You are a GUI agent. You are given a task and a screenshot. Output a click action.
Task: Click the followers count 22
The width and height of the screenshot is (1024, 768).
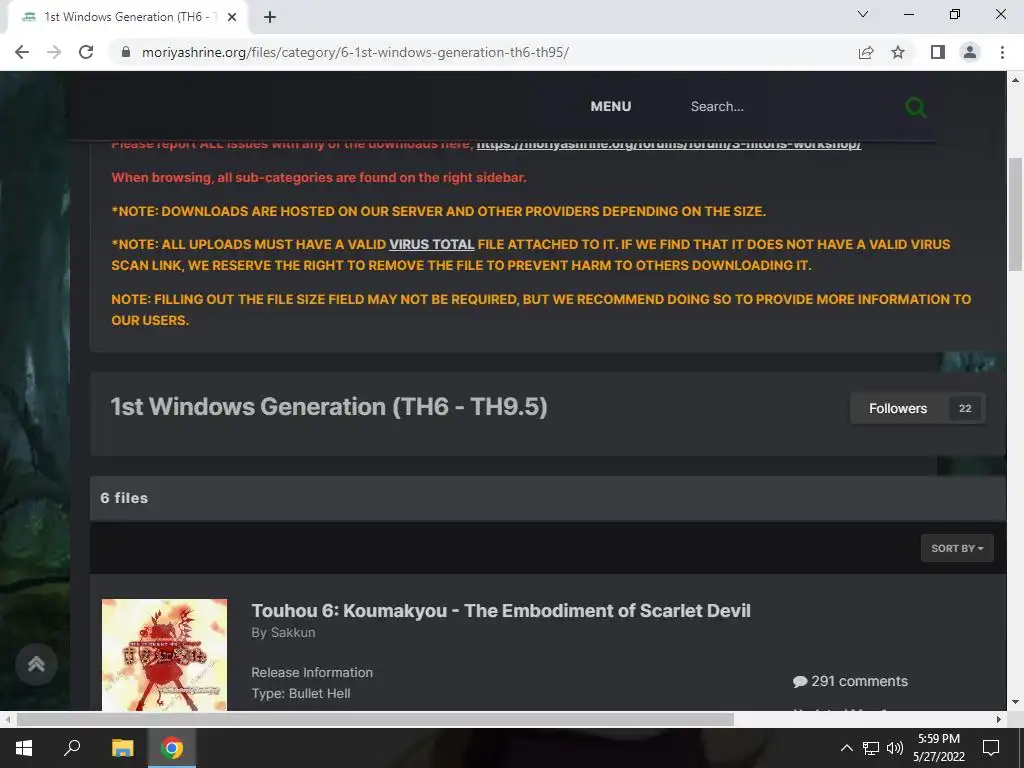pyautogui.click(x=965, y=409)
